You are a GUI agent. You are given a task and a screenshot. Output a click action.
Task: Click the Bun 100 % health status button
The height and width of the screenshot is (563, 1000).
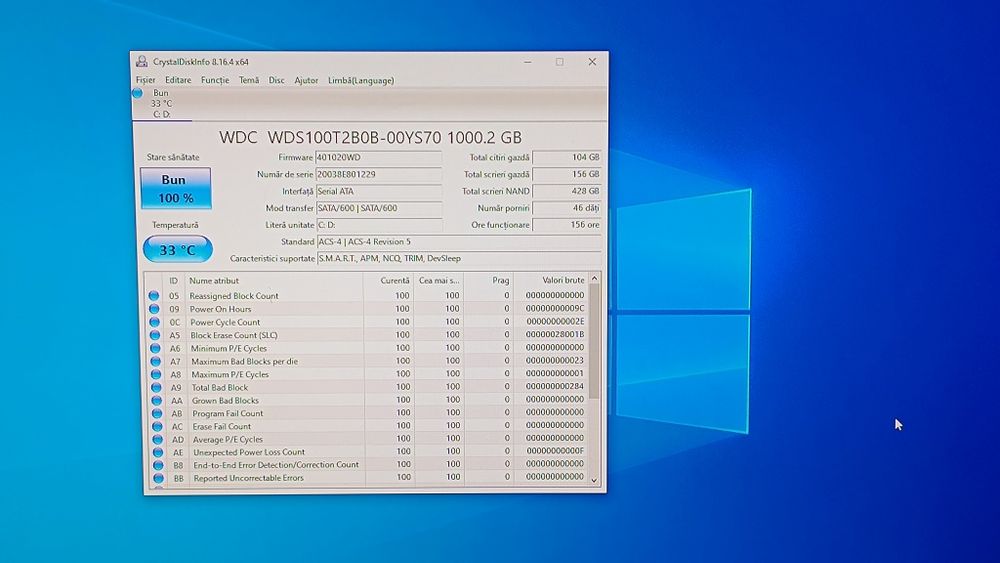click(x=175, y=188)
